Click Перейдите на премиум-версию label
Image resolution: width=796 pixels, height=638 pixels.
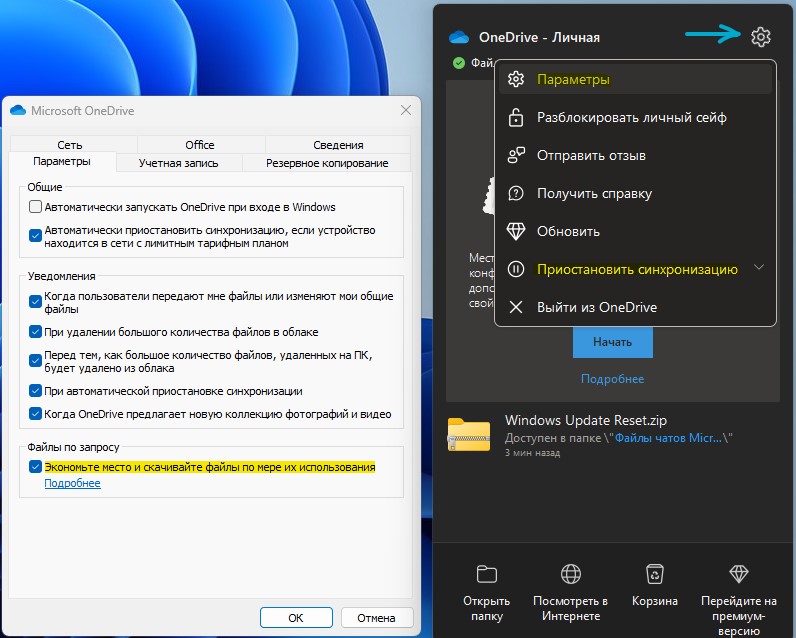click(x=739, y=616)
